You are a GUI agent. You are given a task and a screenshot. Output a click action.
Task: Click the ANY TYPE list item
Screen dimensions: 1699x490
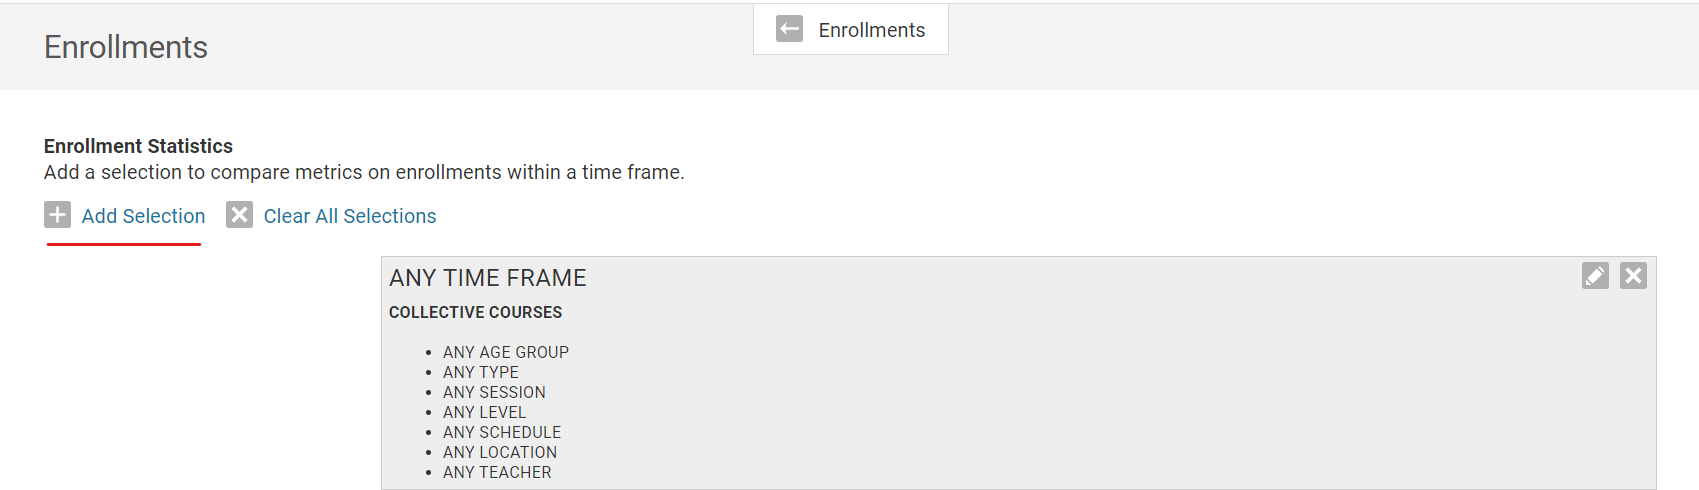480,372
